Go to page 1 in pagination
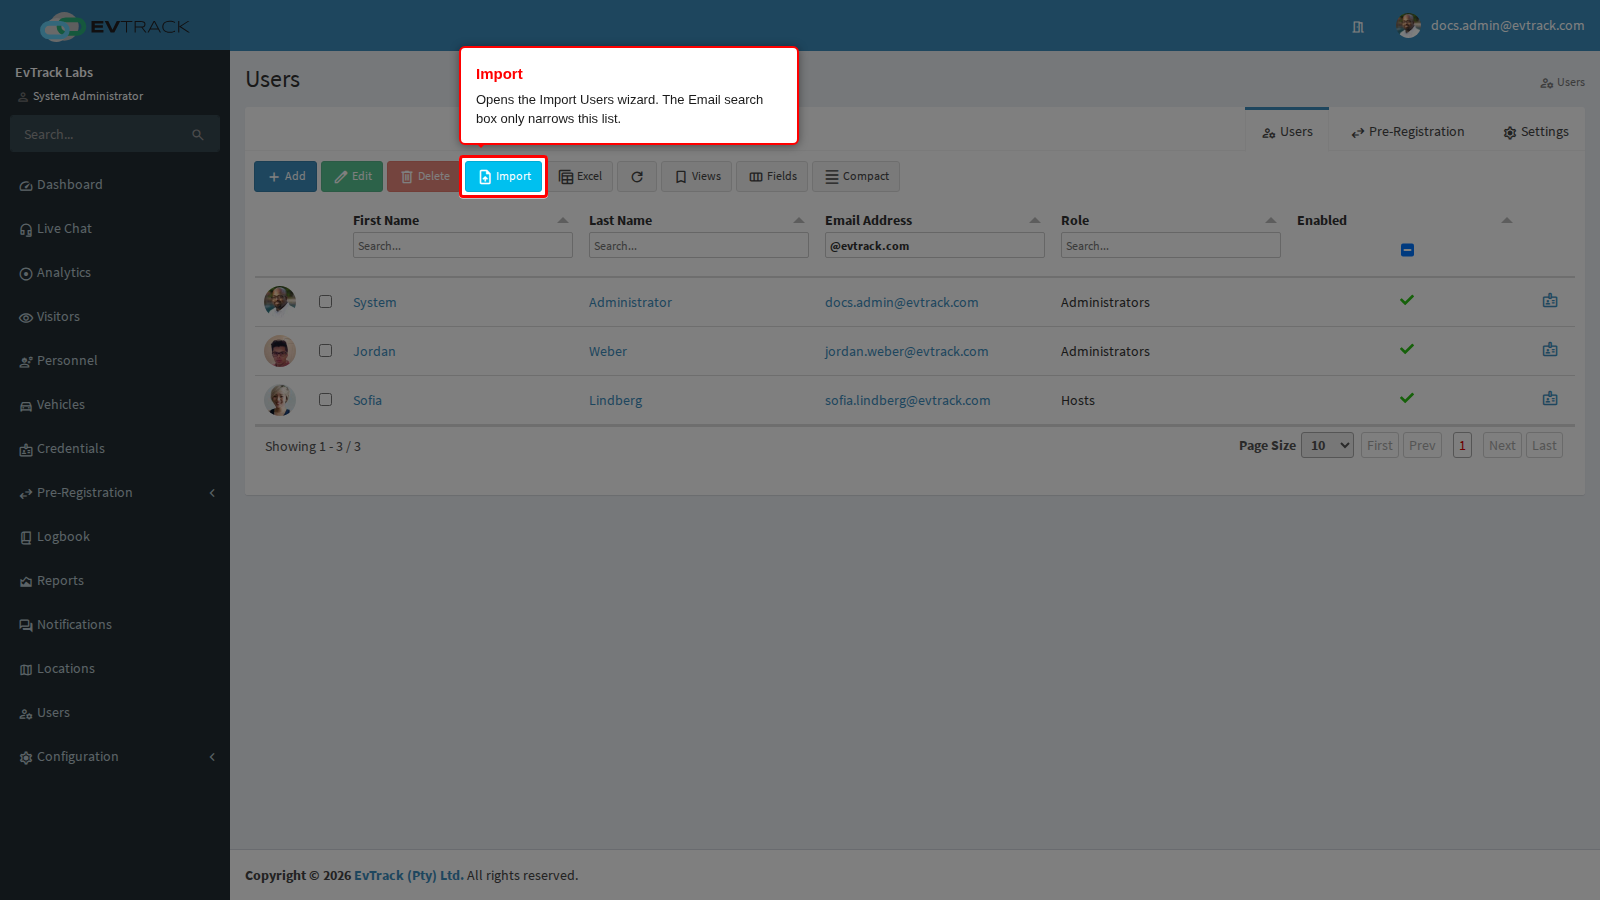 point(1462,446)
